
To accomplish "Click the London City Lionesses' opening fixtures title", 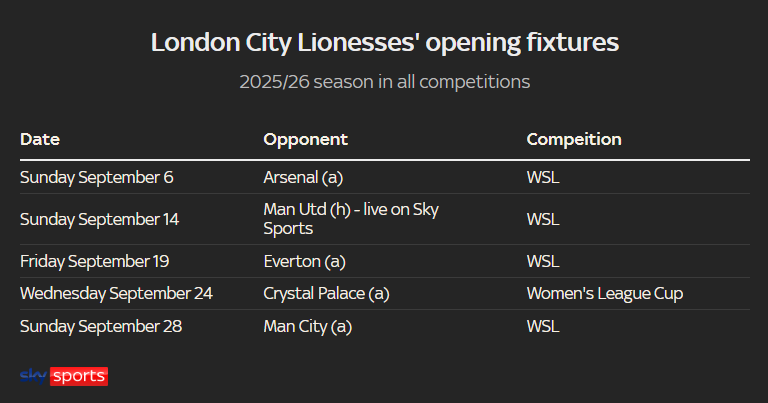I will pyautogui.click(x=384, y=43).
